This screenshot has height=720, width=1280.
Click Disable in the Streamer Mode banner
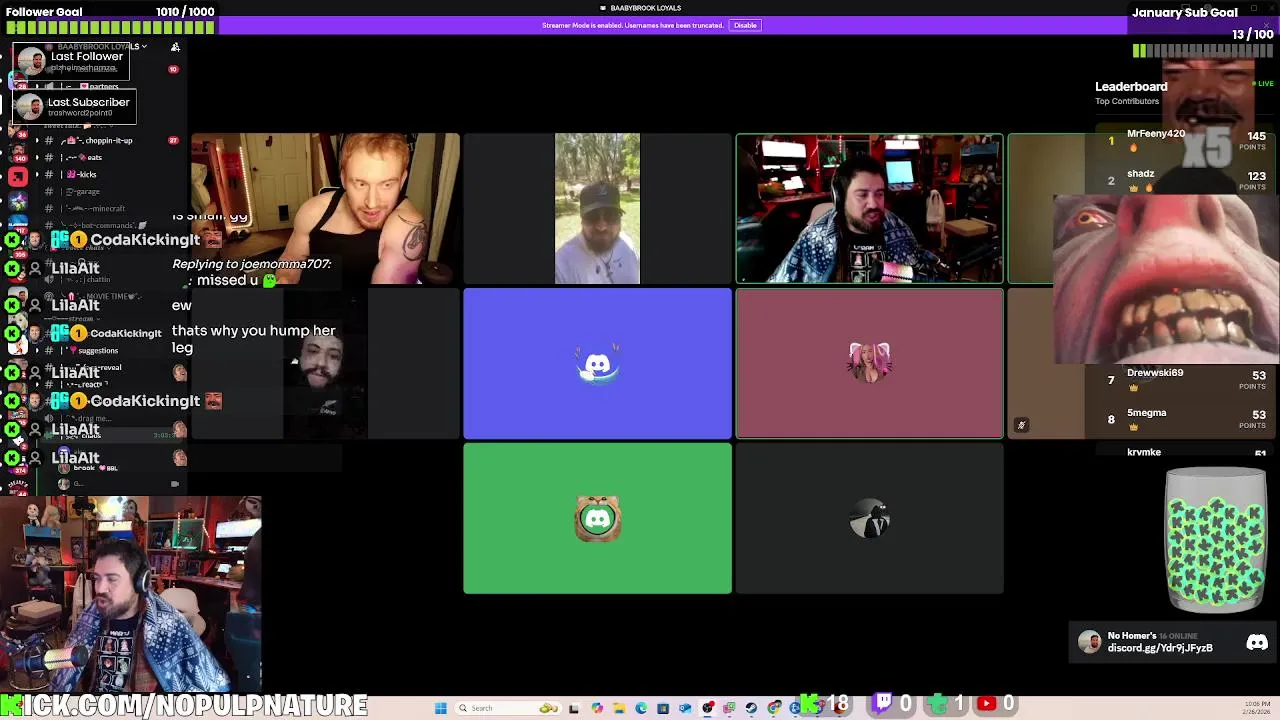click(745, 25)
